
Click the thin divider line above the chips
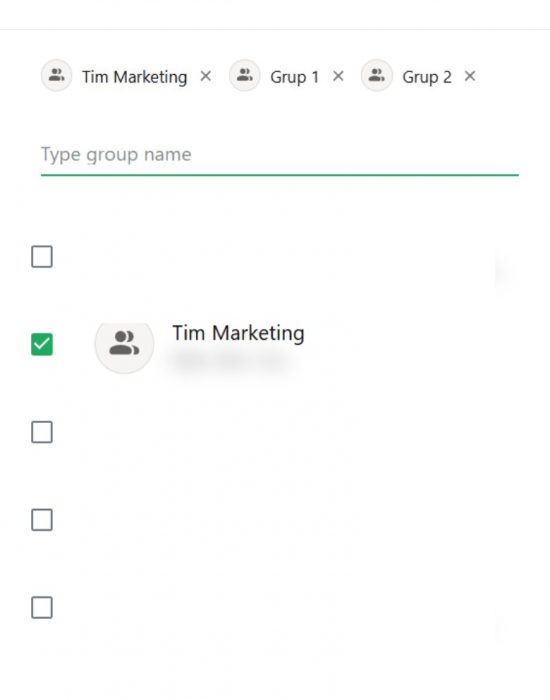tap(275, 30)
